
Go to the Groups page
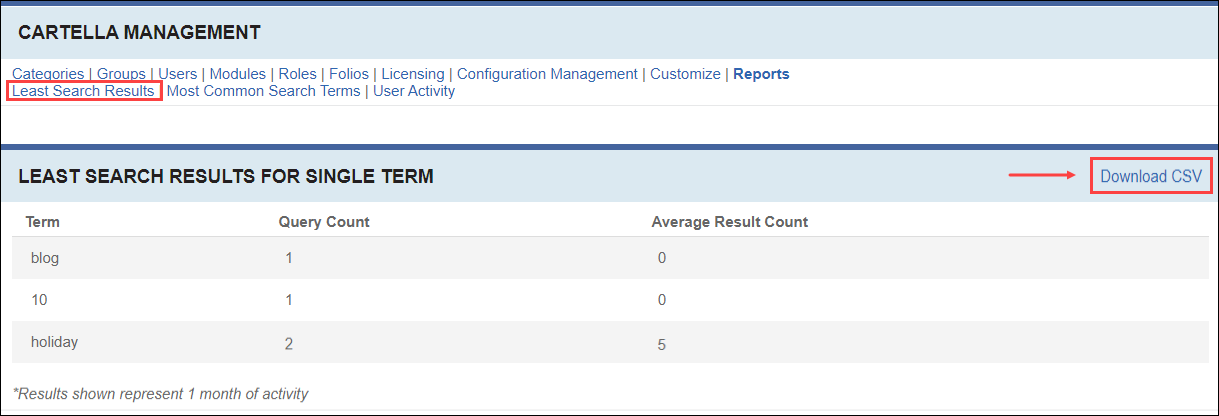click(x=121, y=74)
